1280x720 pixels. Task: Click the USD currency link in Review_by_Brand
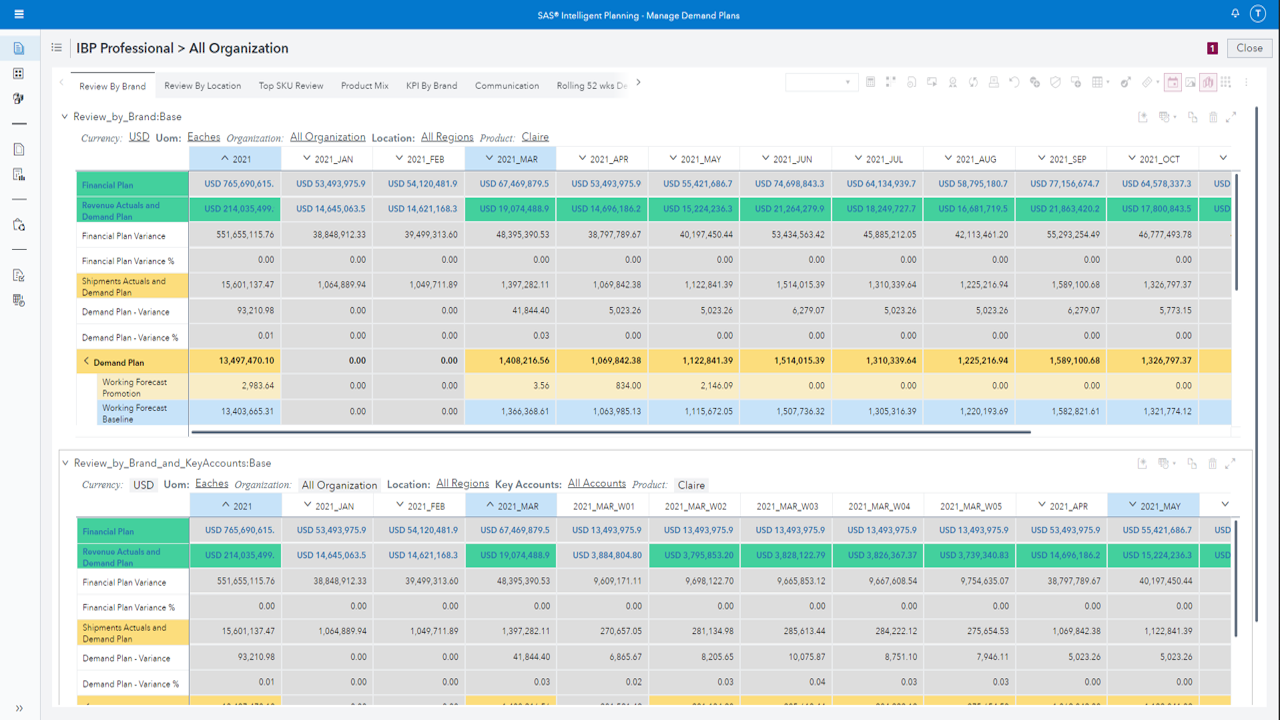pyautogui.click(x=139, y=137)
